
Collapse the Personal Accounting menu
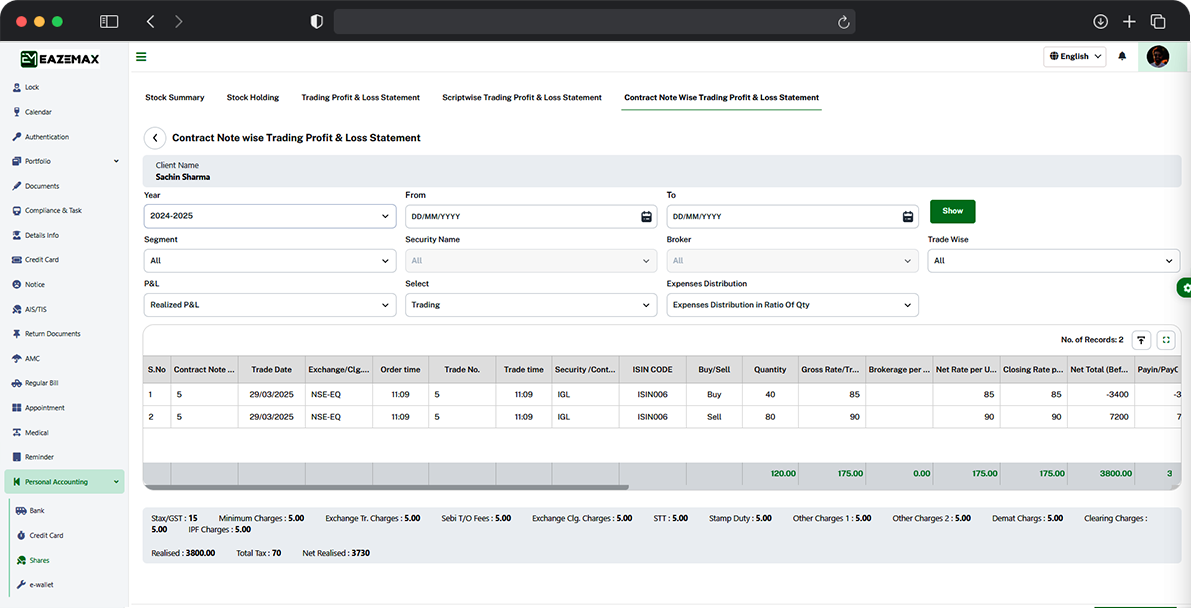coord(64,482)
